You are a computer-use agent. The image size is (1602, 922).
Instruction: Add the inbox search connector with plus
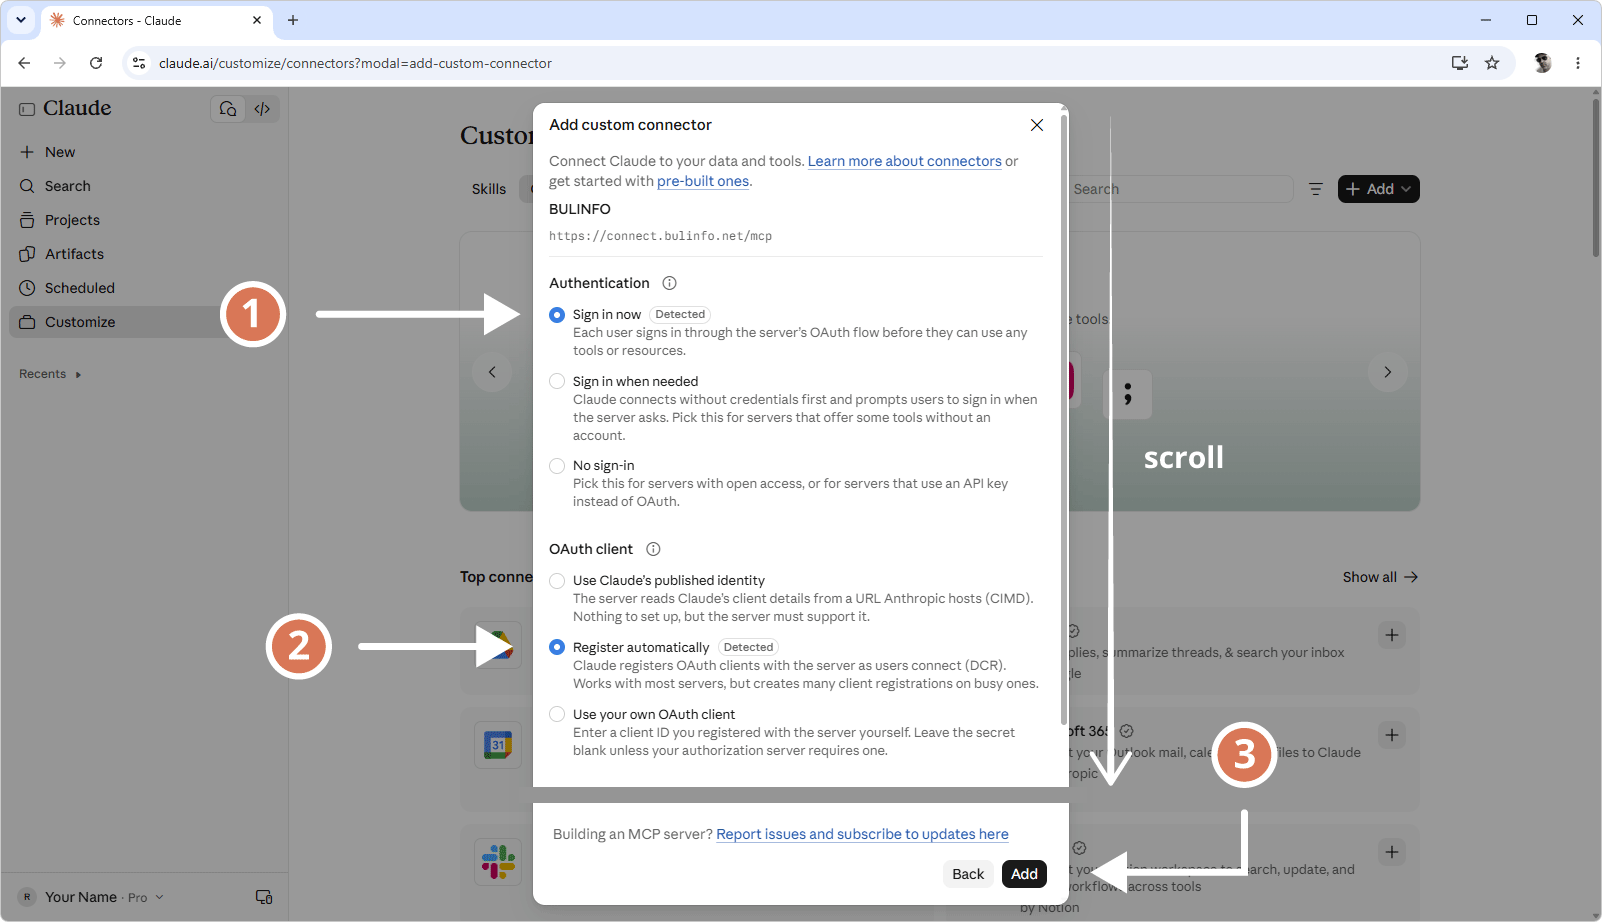click(x=1392, y=635)
